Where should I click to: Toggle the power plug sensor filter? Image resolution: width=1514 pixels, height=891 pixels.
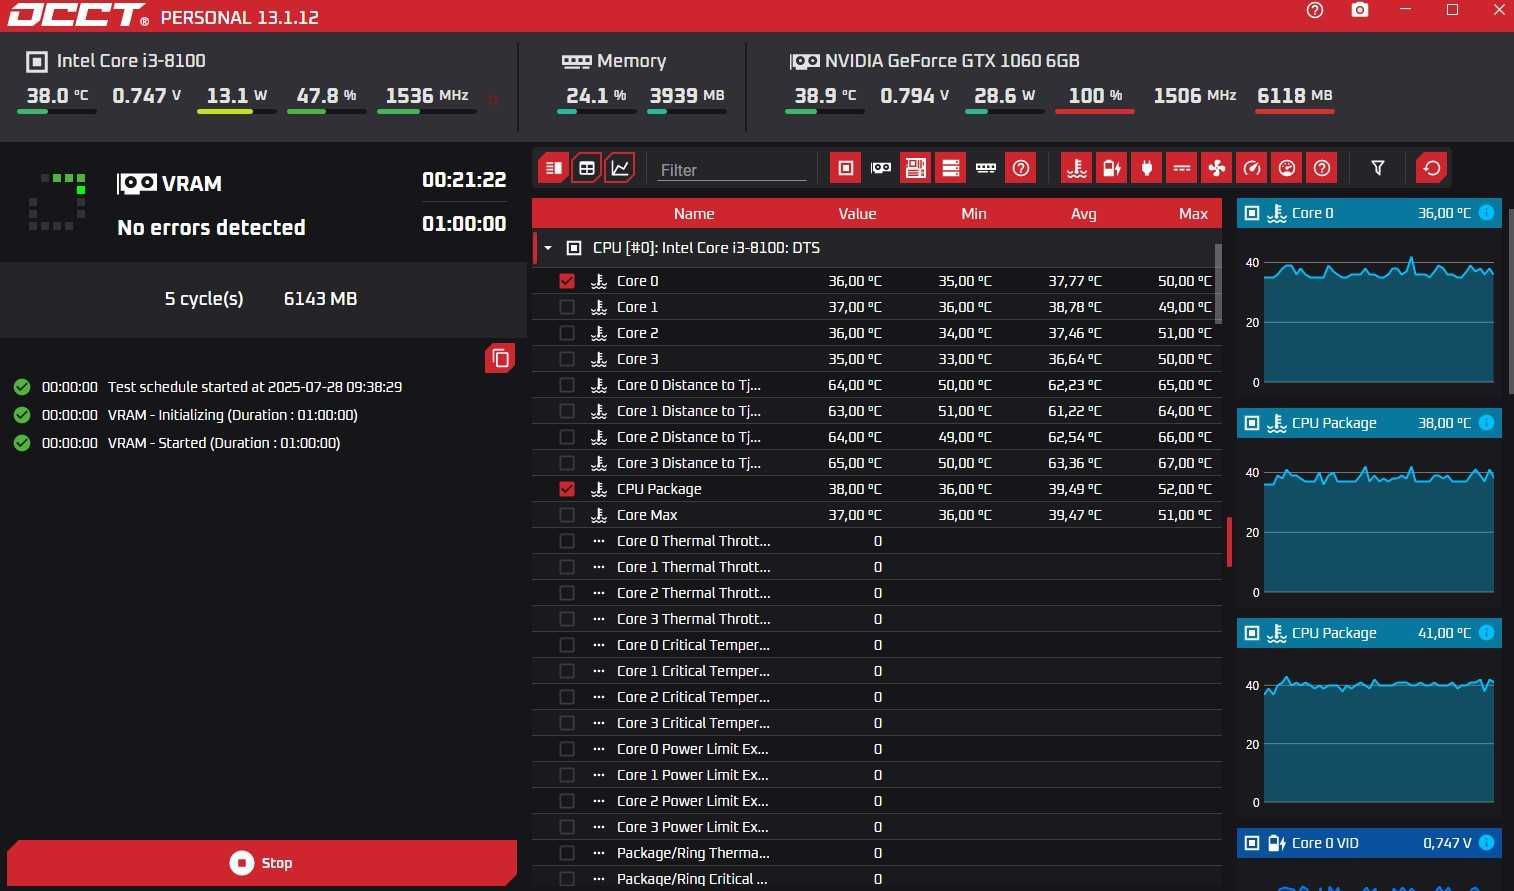pyautogui.click(x=1147, y=168)
